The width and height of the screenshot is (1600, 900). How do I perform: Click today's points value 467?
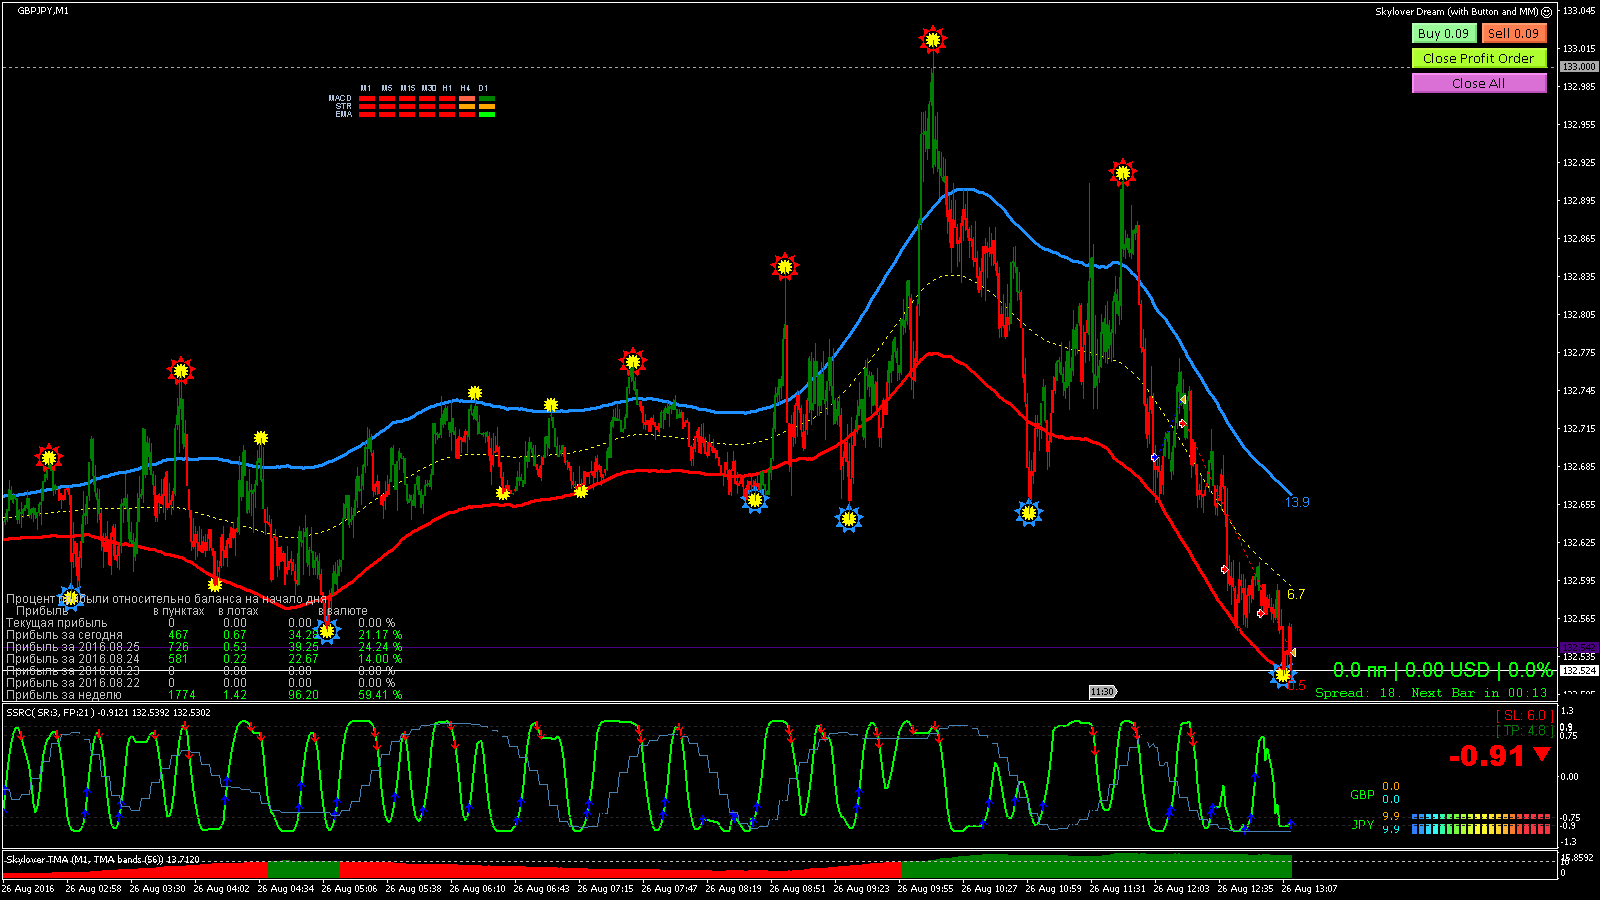(178, 634)
